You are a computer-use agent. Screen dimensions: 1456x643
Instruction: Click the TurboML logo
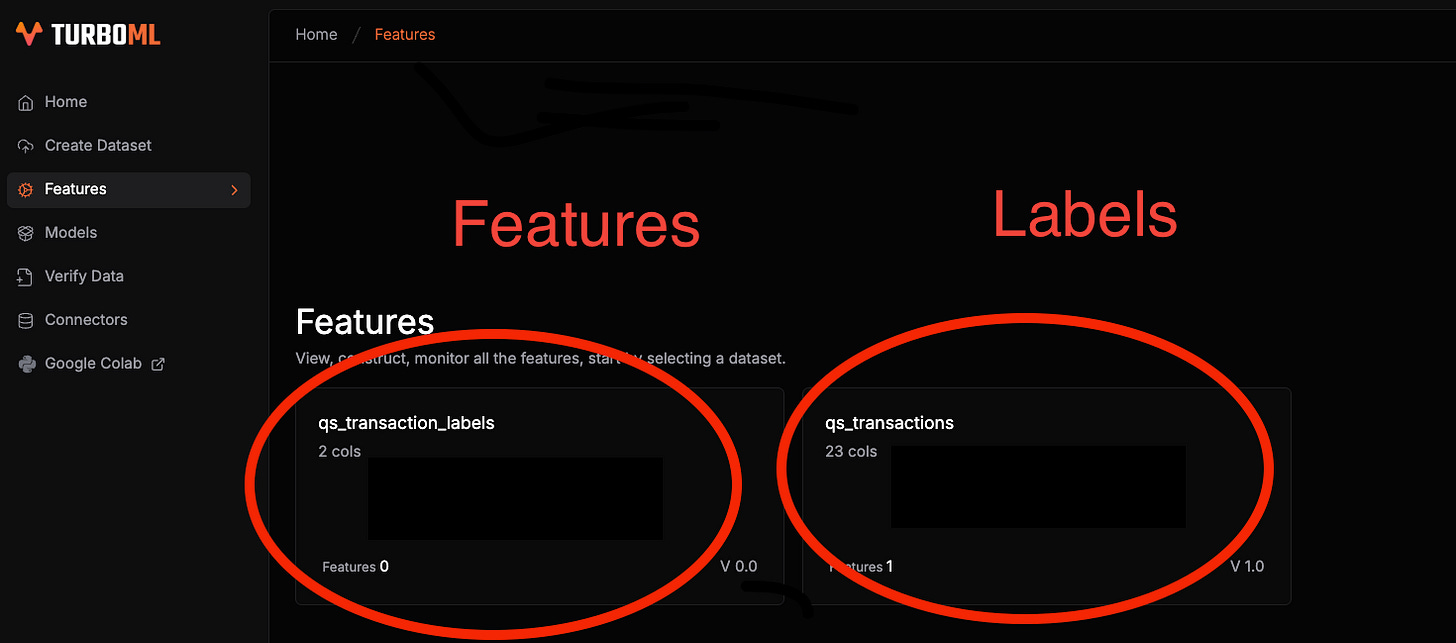[88, 34]
